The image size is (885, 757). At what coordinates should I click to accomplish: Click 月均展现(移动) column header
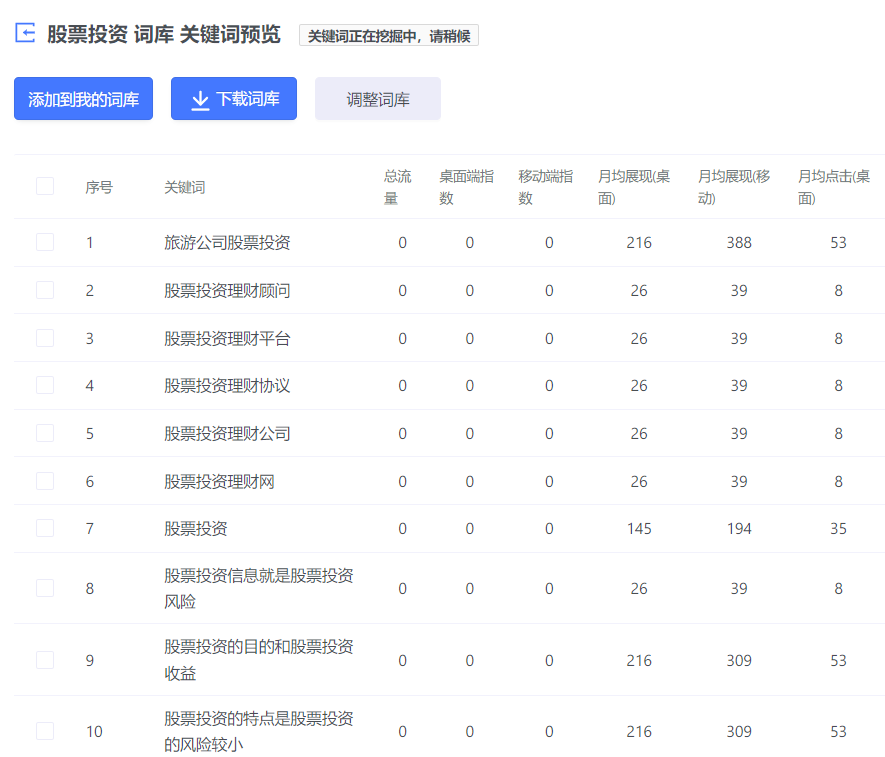pyautogui.click(x=734, y=187)
